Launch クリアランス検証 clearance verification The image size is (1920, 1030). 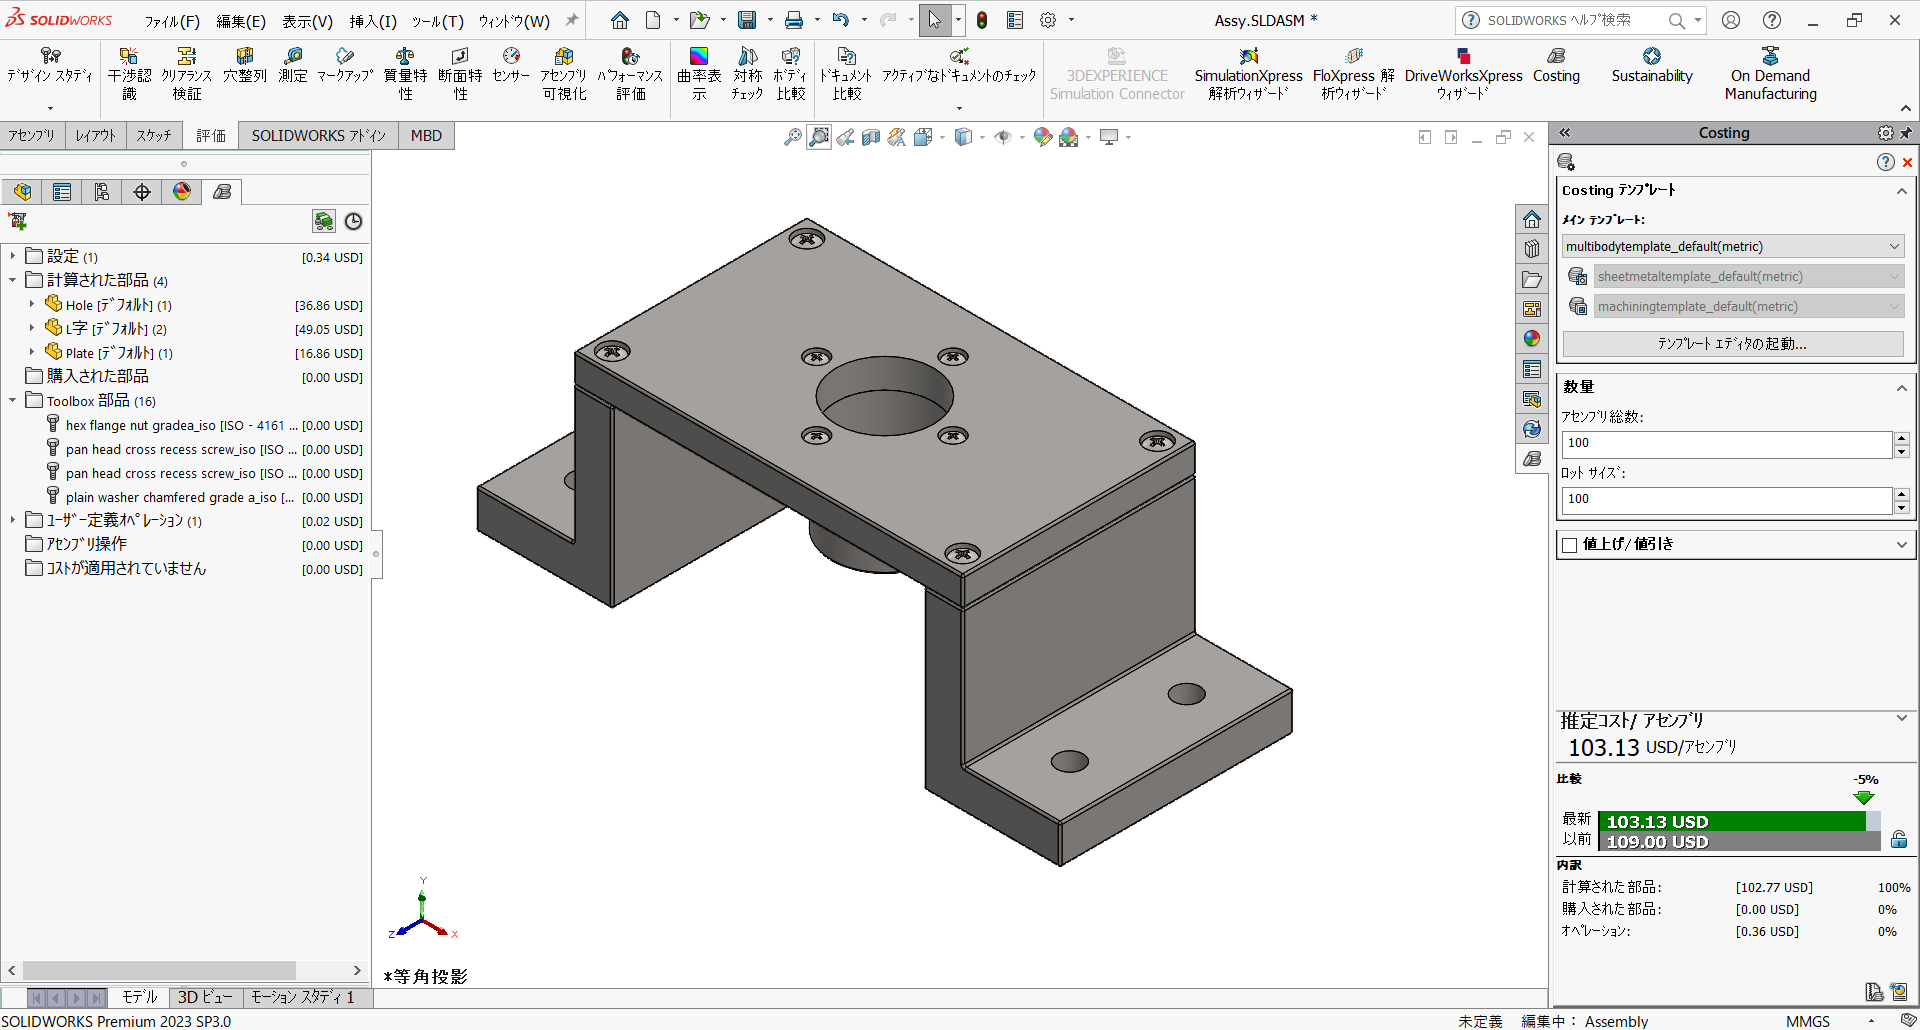coord(186,74)
